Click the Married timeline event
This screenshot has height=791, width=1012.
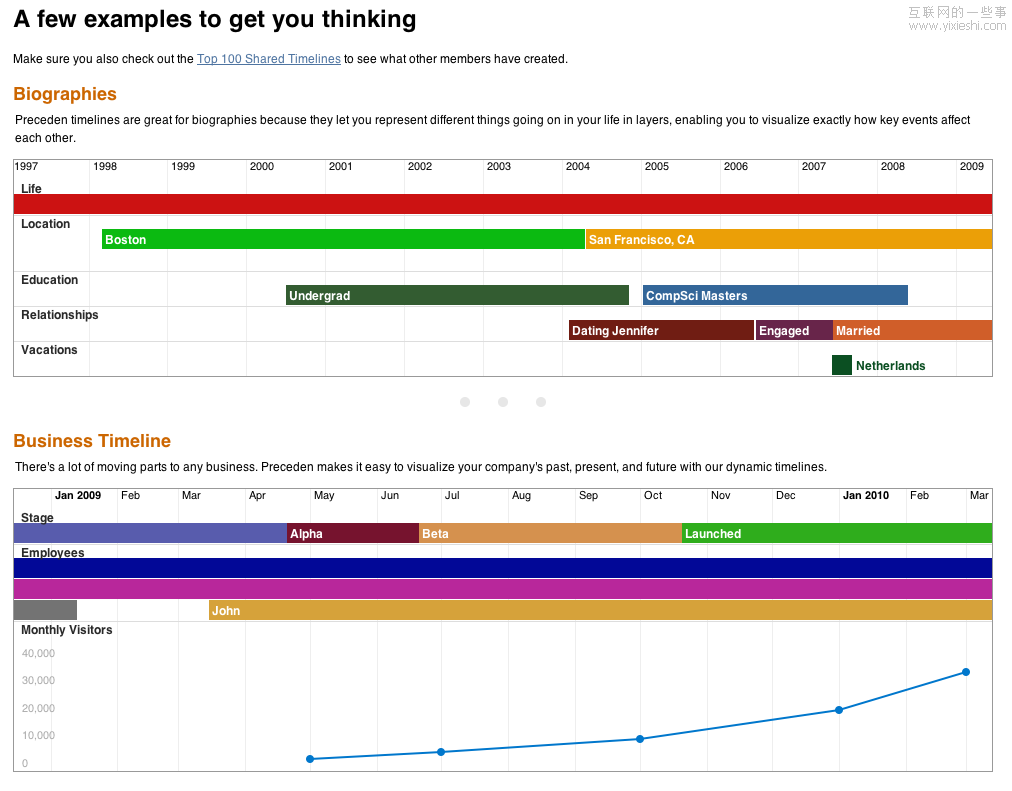click(912, 330)
